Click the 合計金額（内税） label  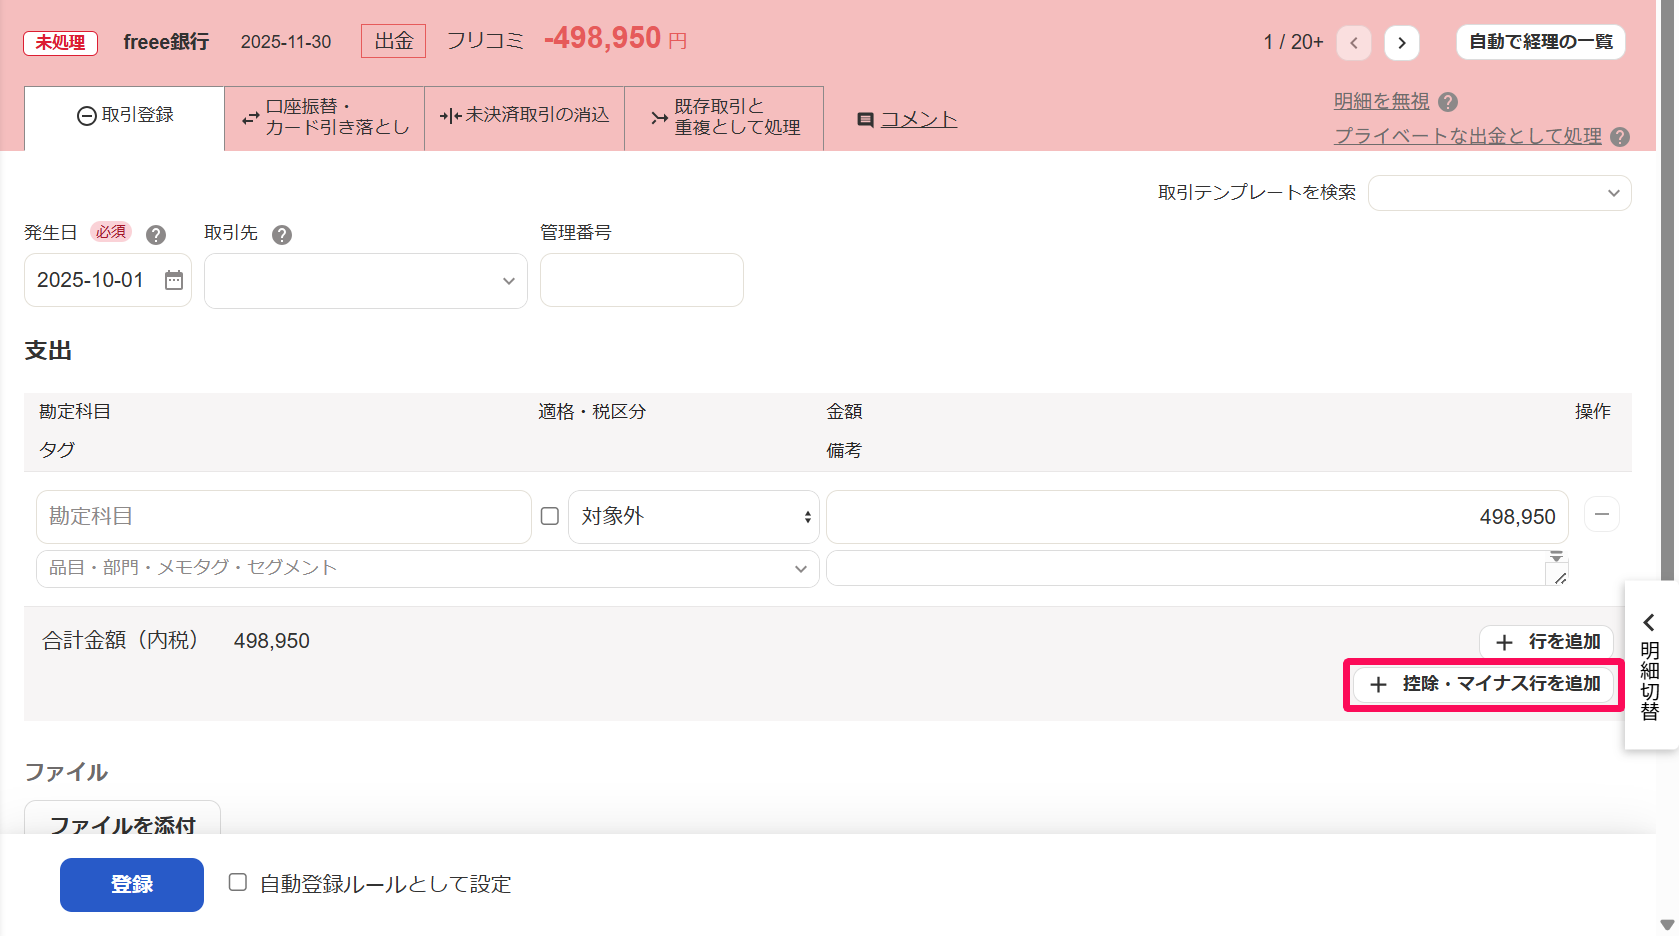pyautogui.click(x=121, y=641)
